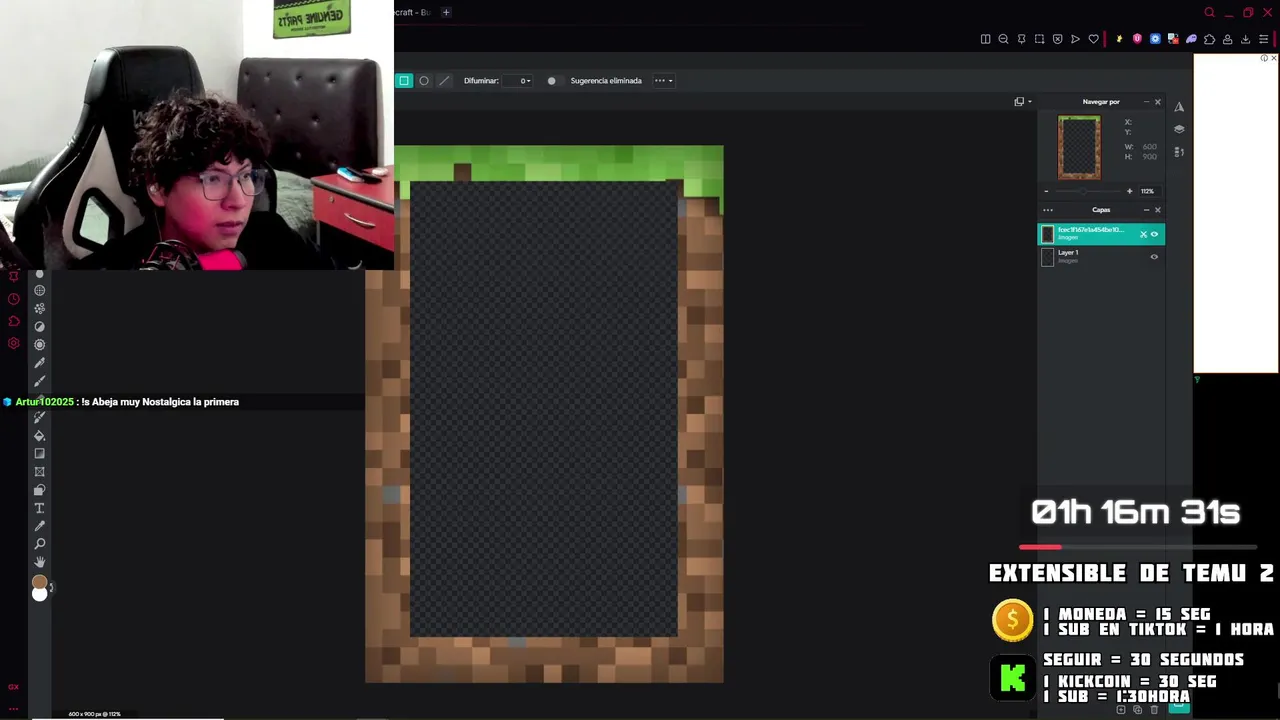Select the Frame tool with crossed box
The width and height of the screenshot is (1280, 720).
pyautogui.click(x=40, y=472)
